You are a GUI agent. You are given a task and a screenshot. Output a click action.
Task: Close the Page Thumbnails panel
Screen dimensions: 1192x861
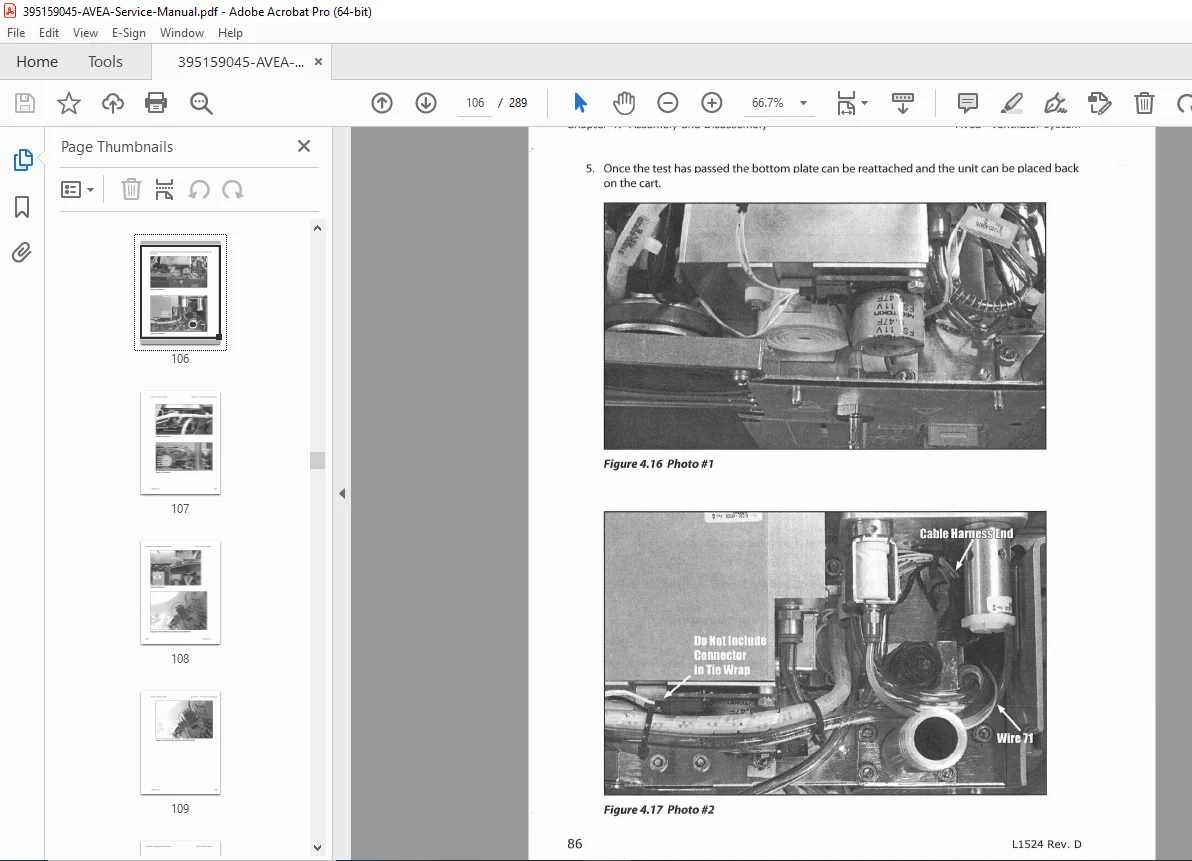(304, 146)
